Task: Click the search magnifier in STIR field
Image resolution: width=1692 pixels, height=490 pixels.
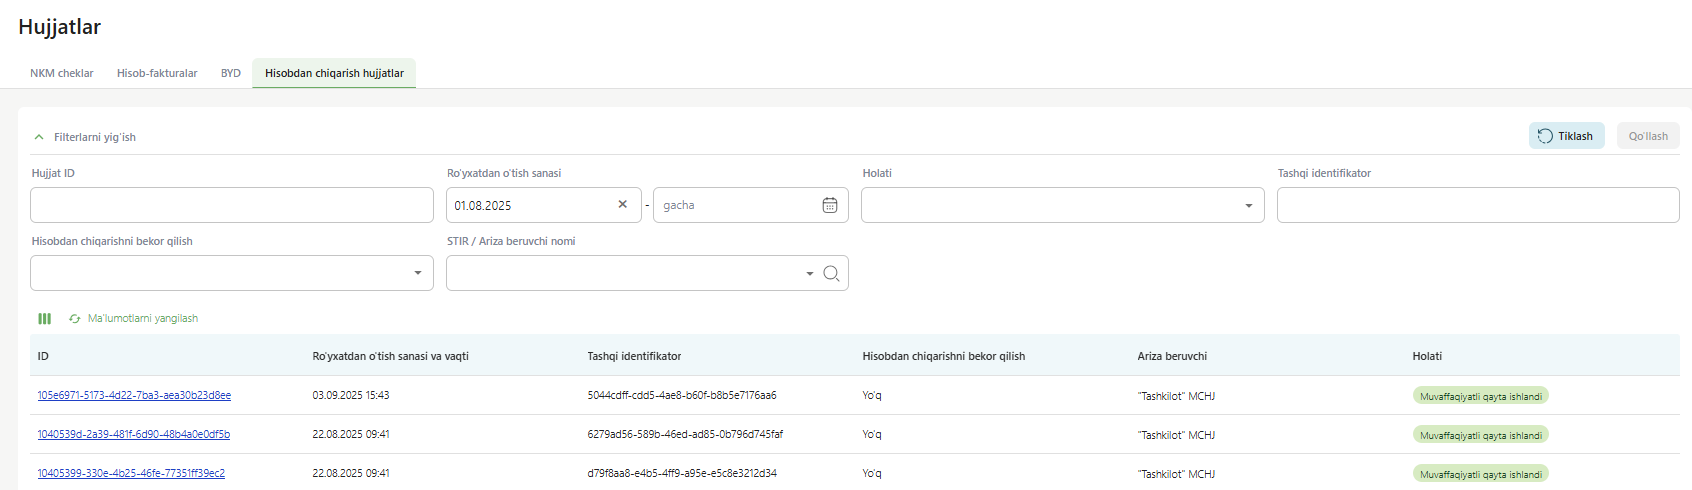Action: point(831,273)
